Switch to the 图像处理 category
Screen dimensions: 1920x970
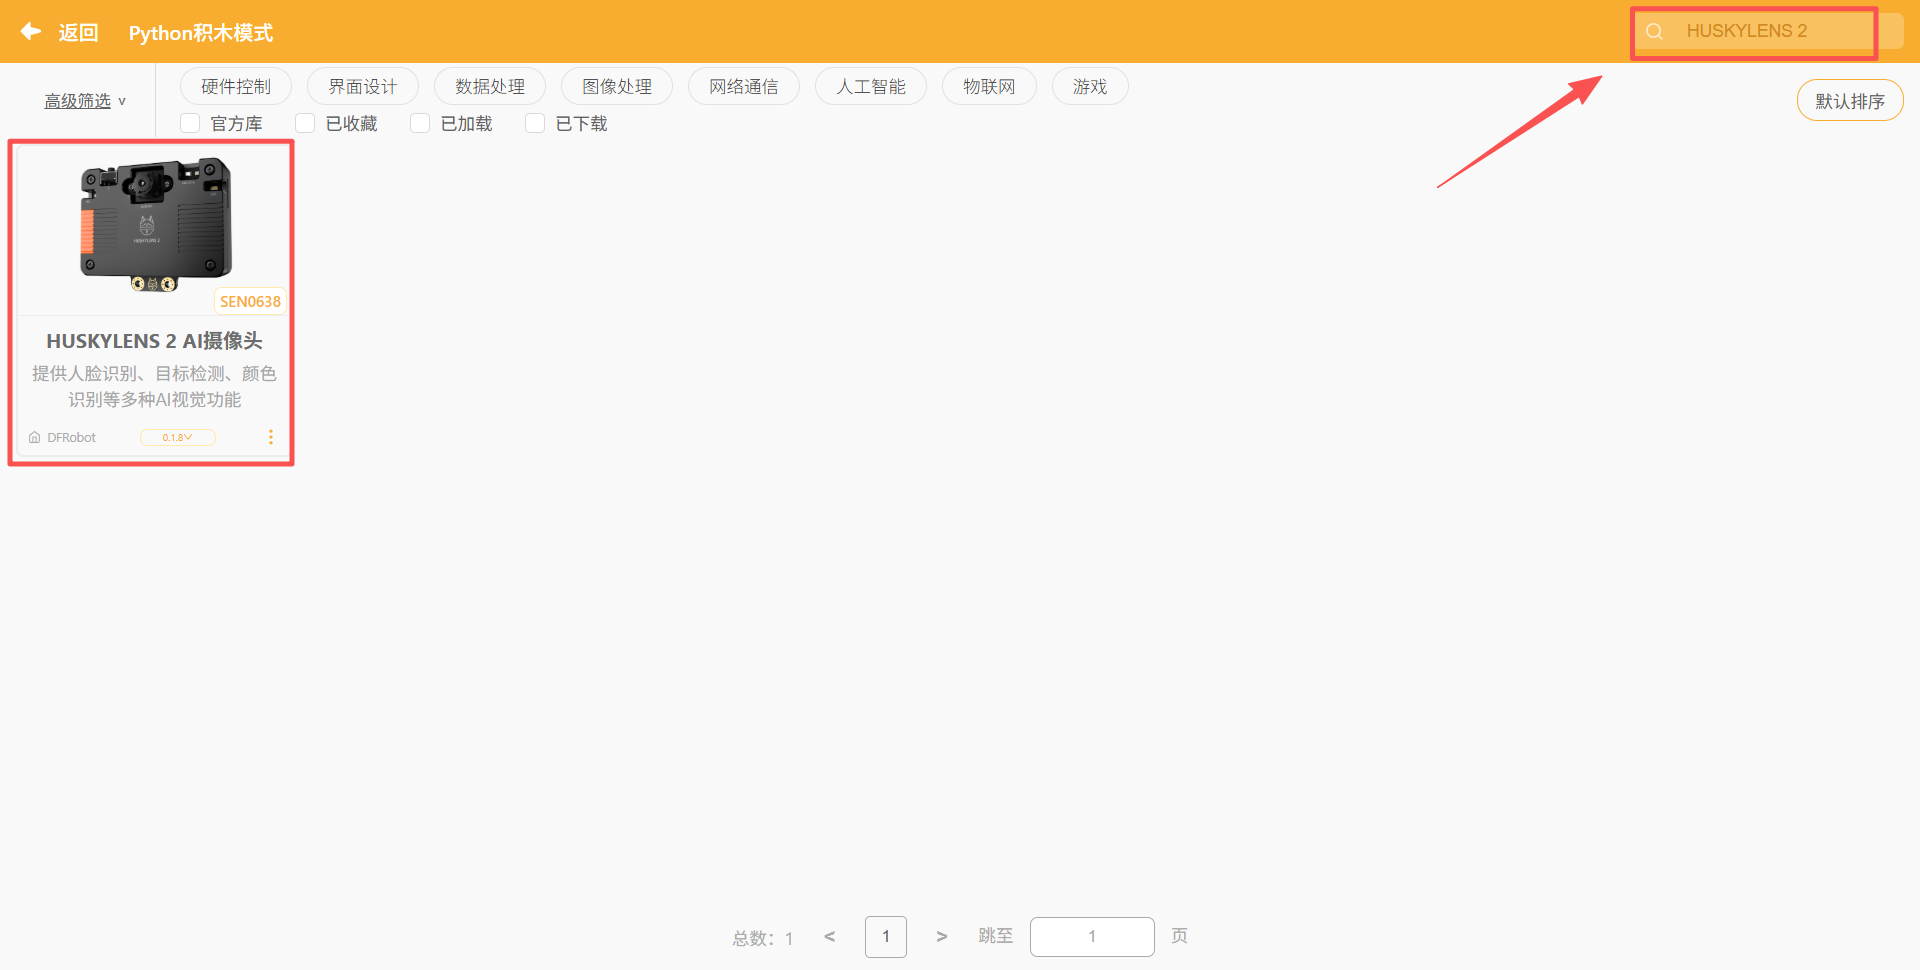[617, 86]
